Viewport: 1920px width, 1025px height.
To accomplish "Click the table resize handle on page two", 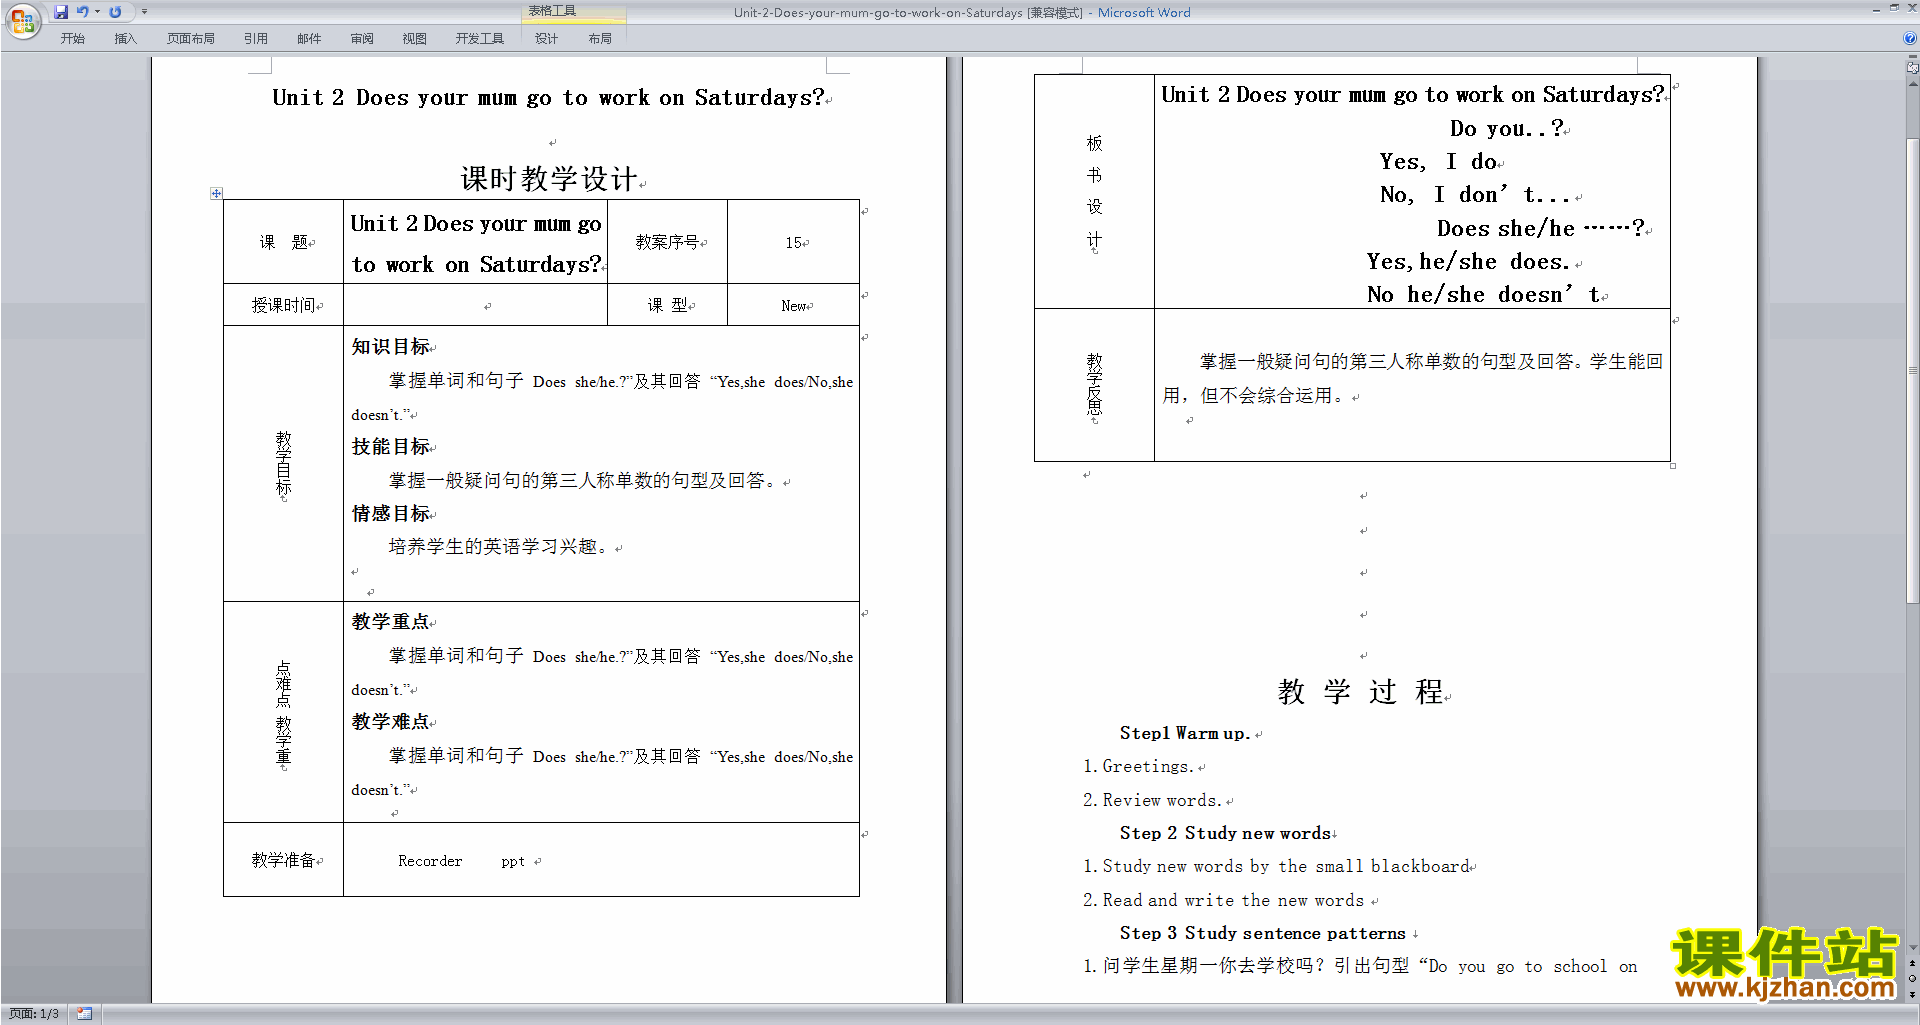I will point(1673,466).
